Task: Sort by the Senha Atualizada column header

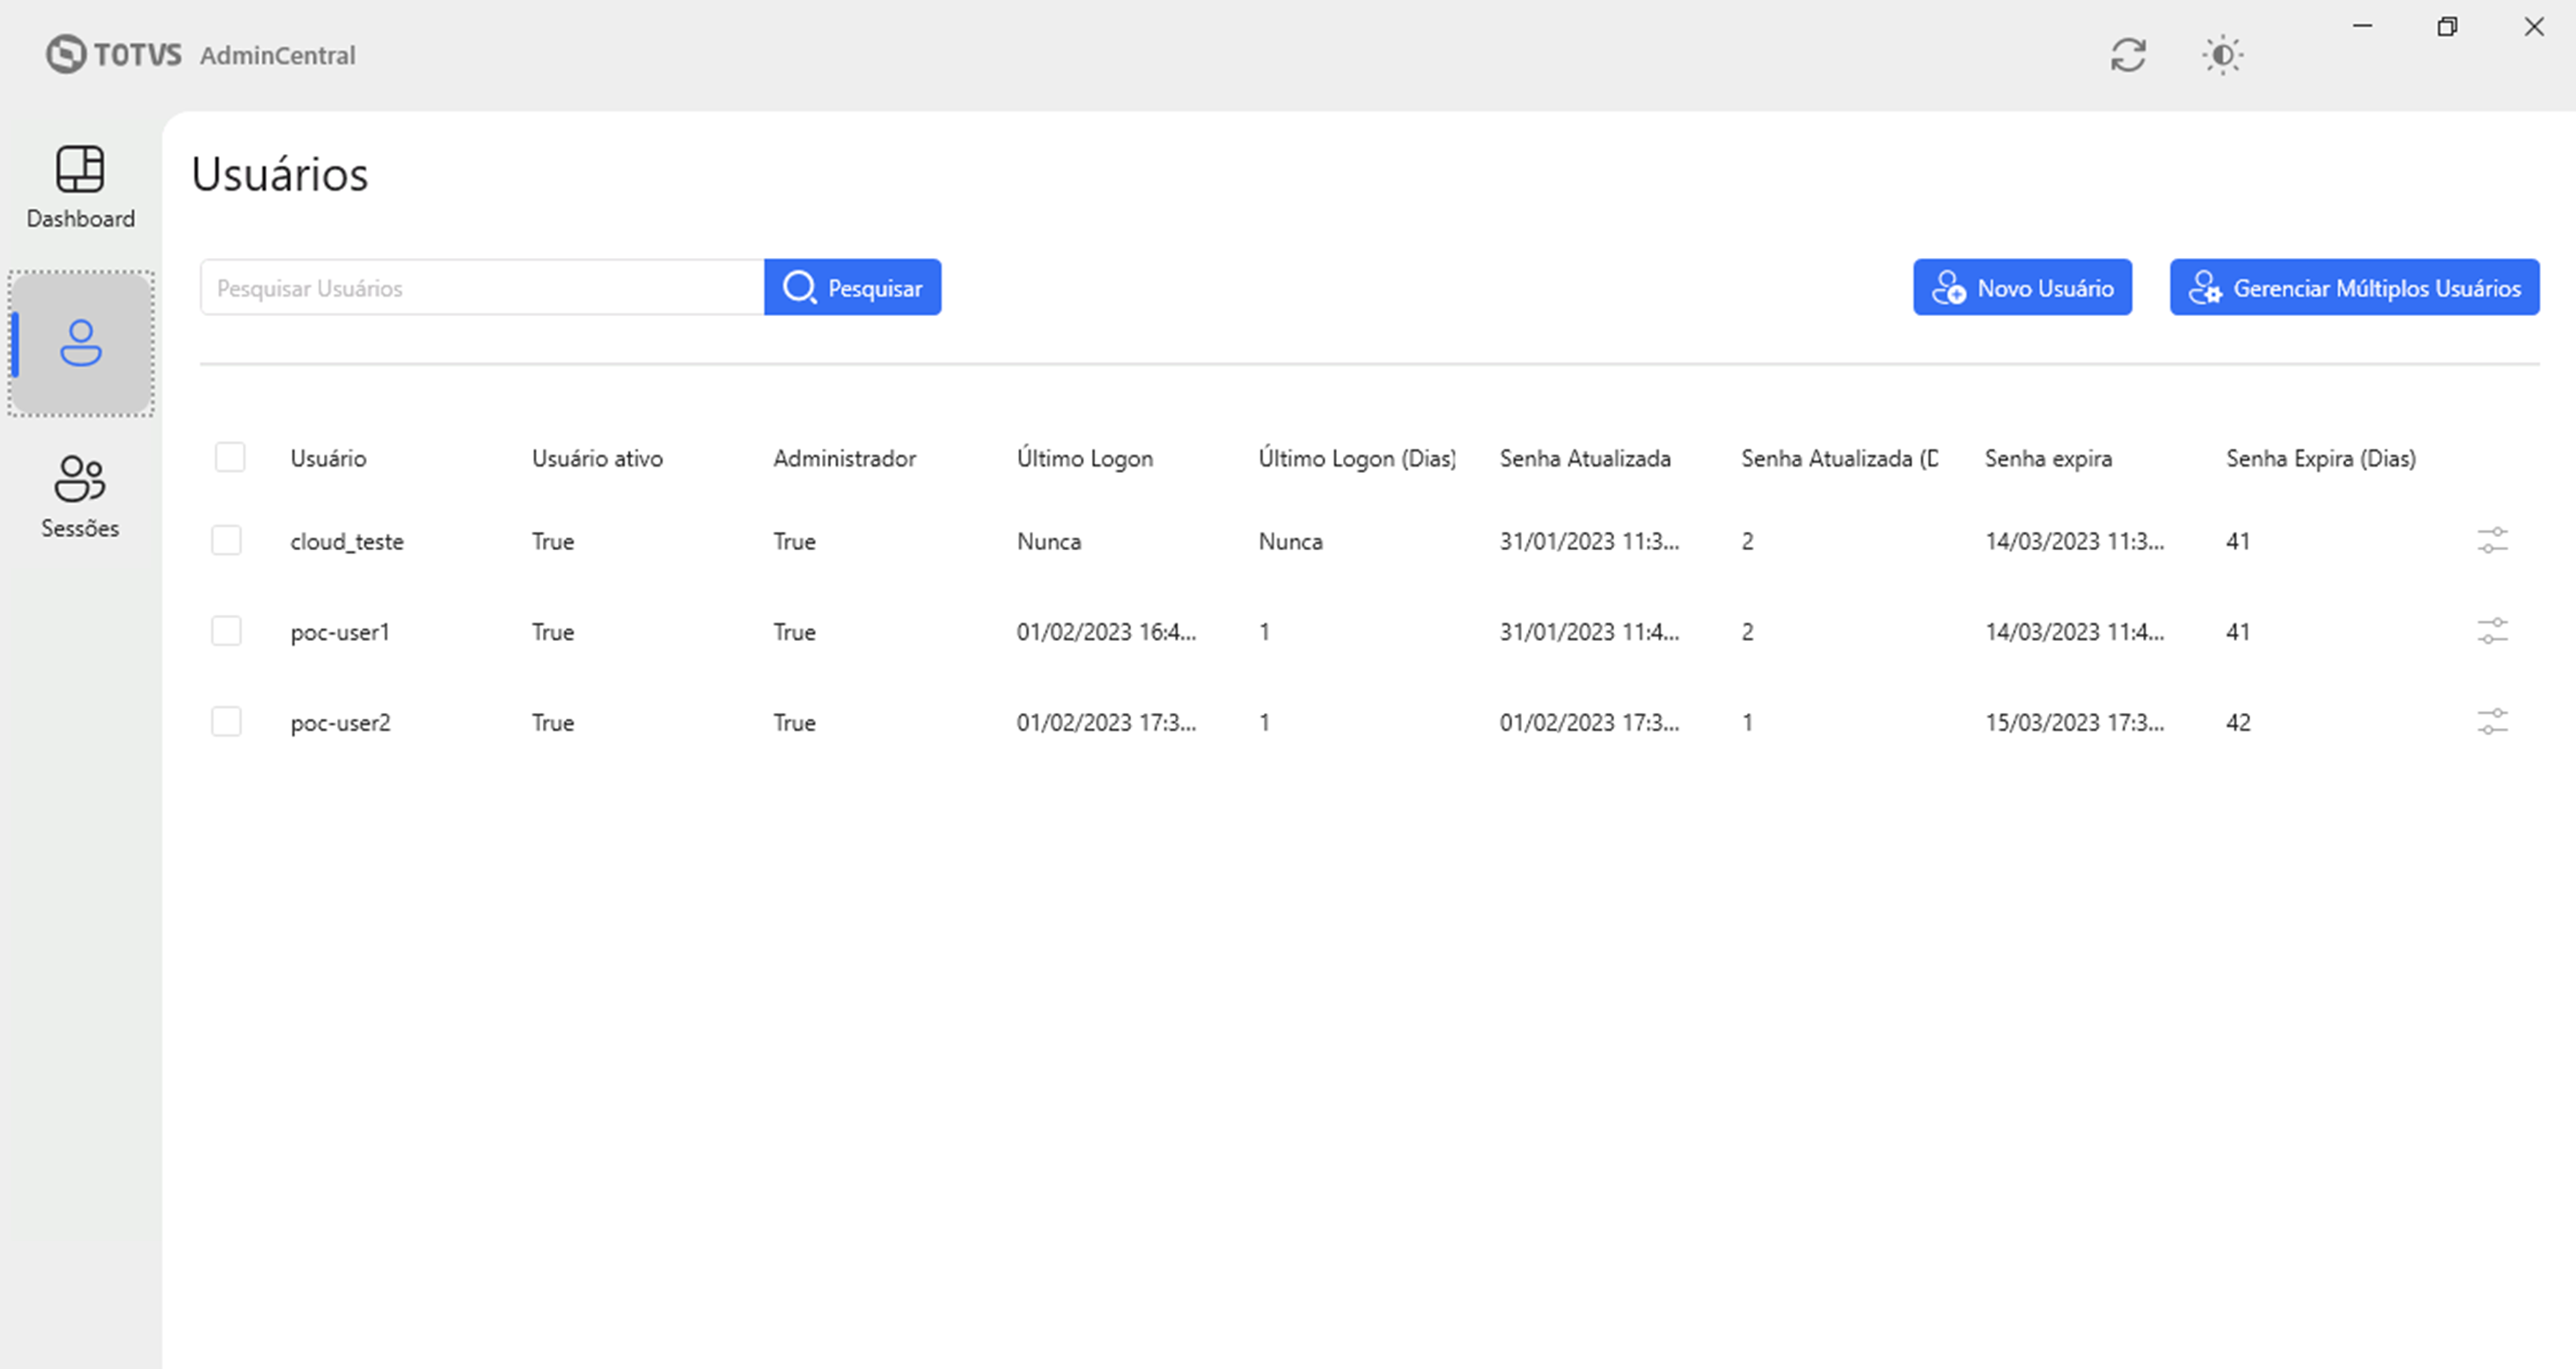Action: pos(1584,458)
